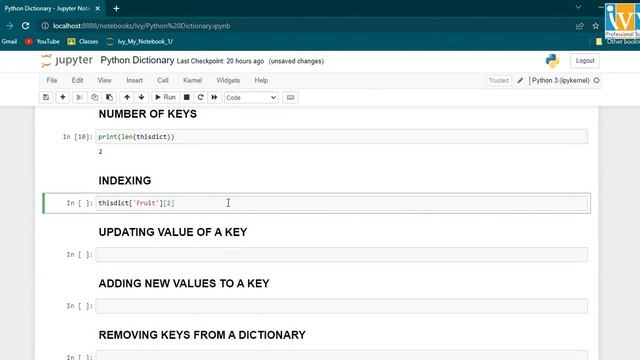
Task: Share this page icon
Action: coord(580,26)
